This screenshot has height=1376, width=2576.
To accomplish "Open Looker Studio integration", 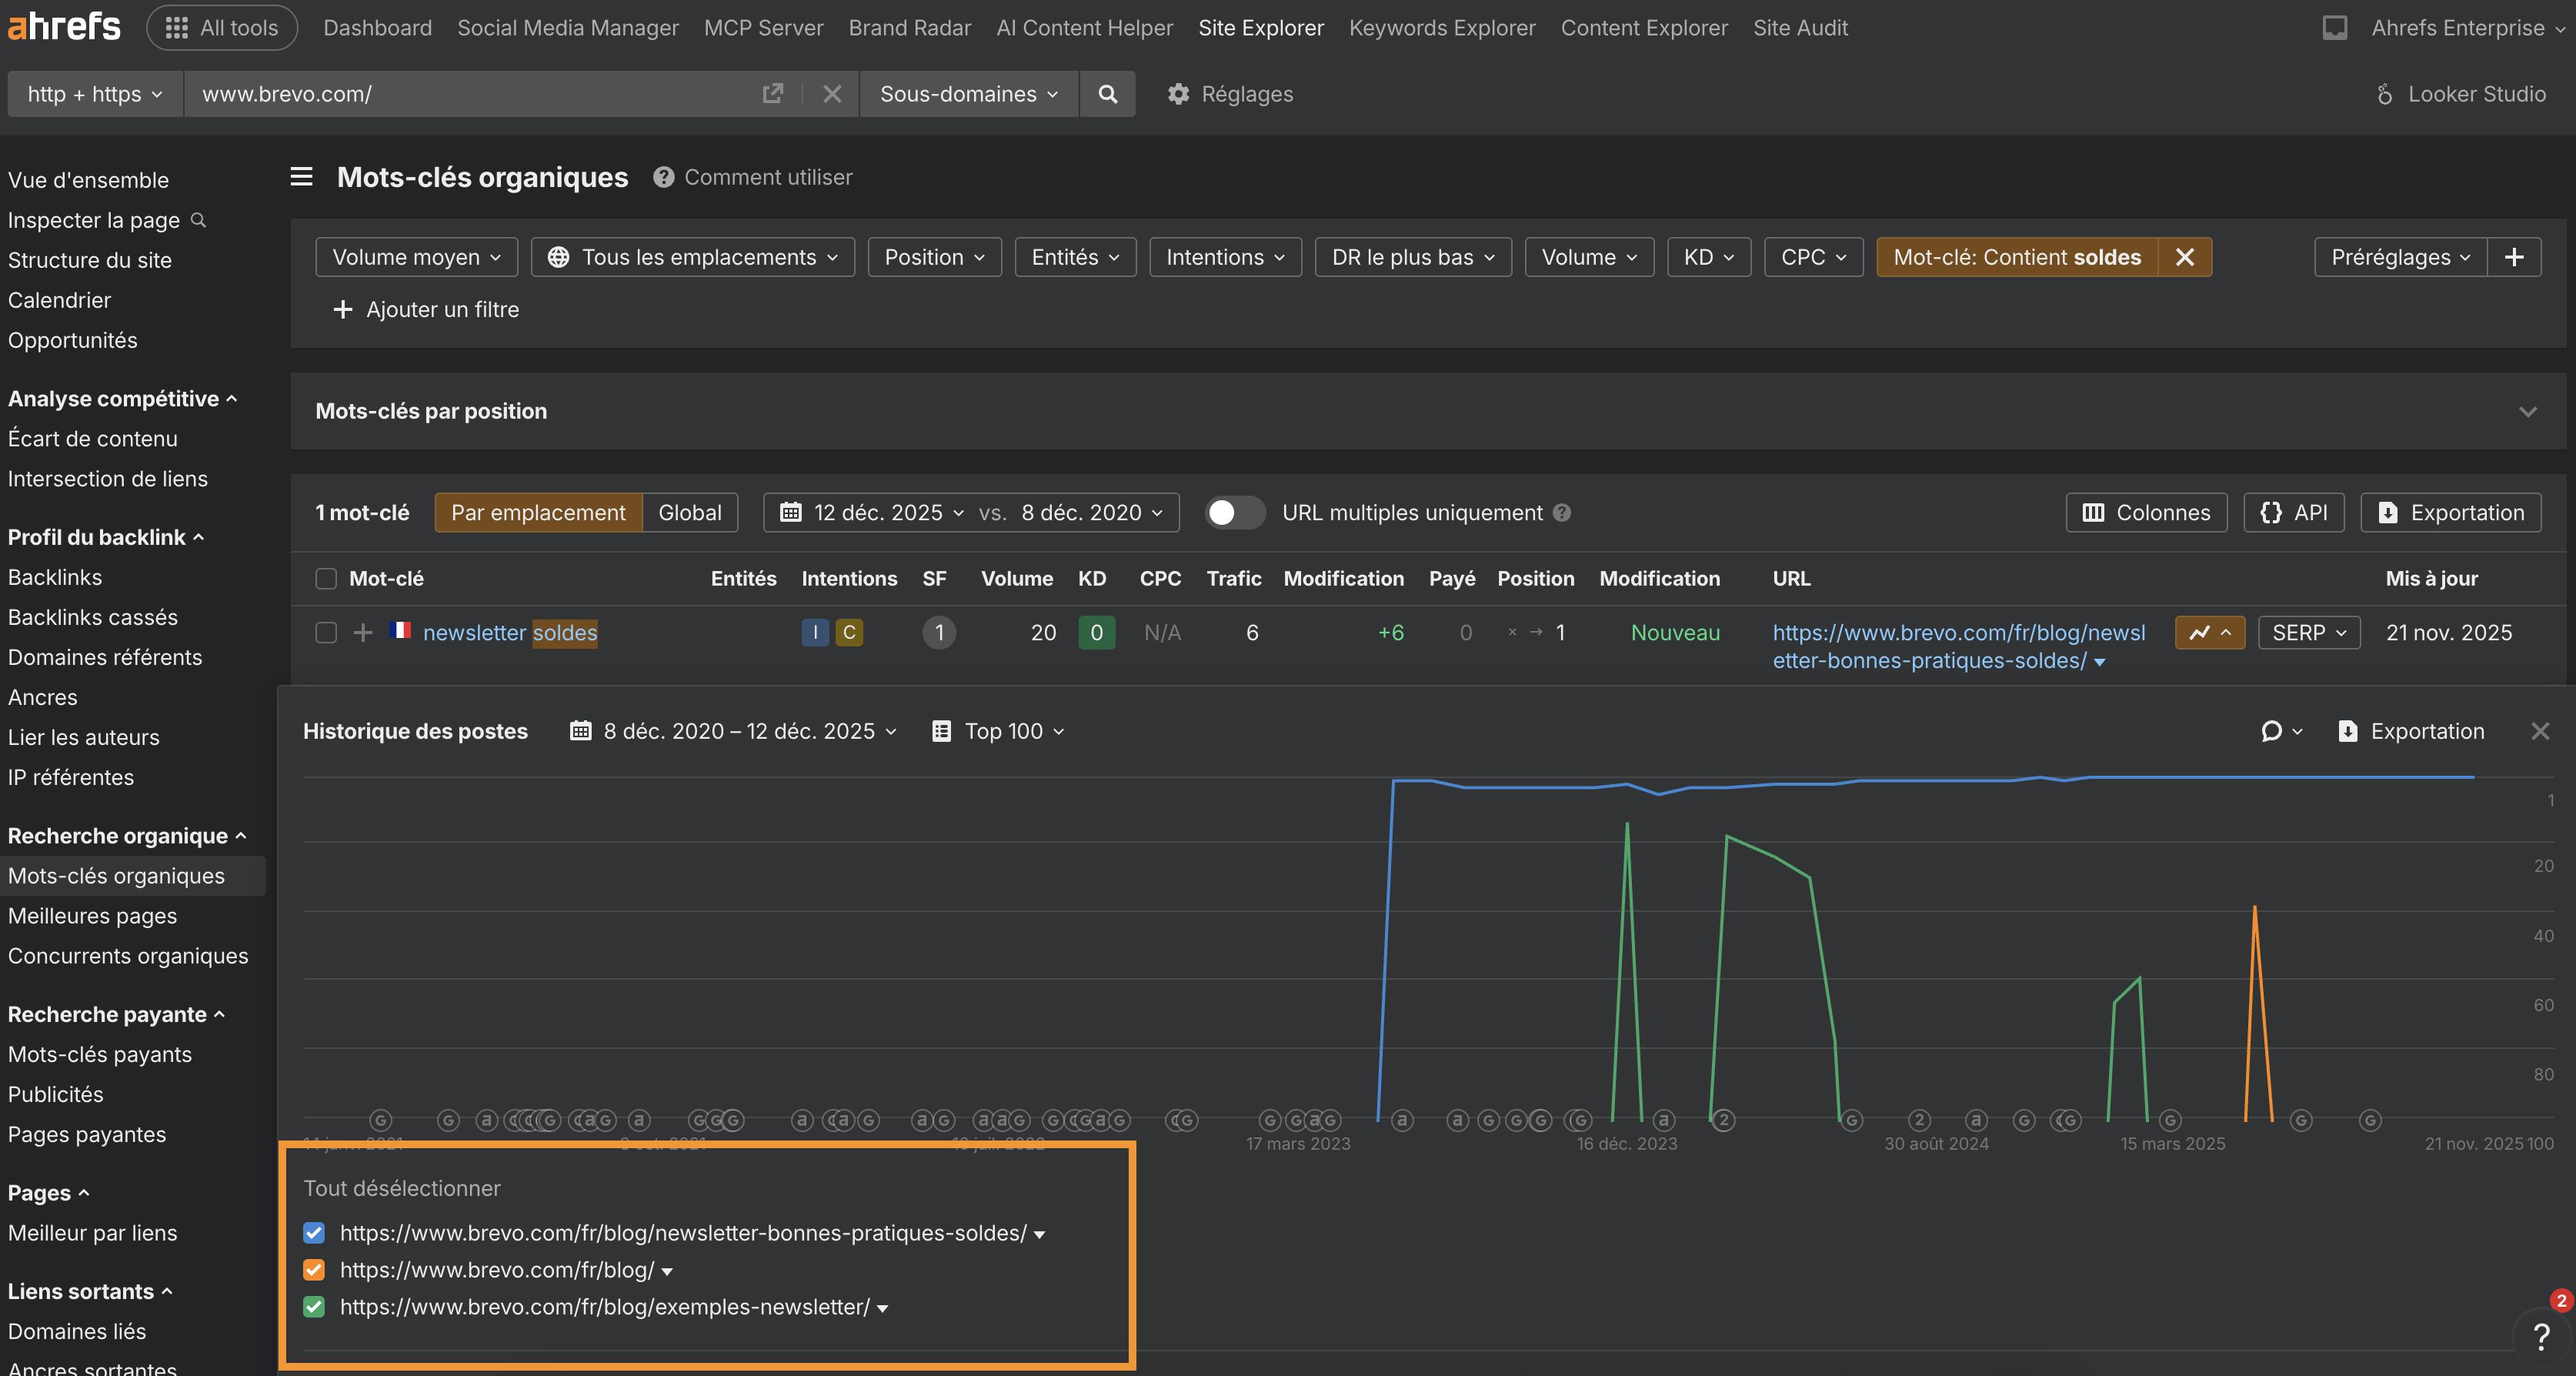I will coord(2460,94).
